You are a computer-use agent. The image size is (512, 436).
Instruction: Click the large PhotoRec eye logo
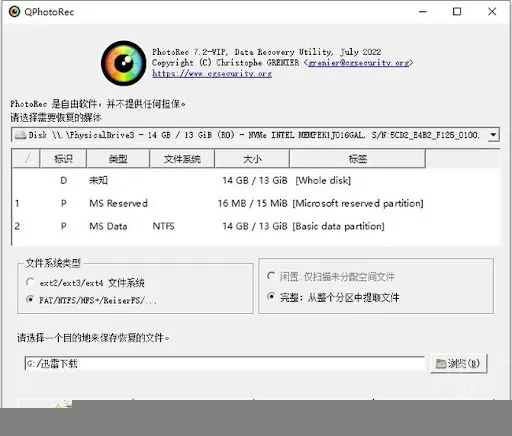[124, 63]
